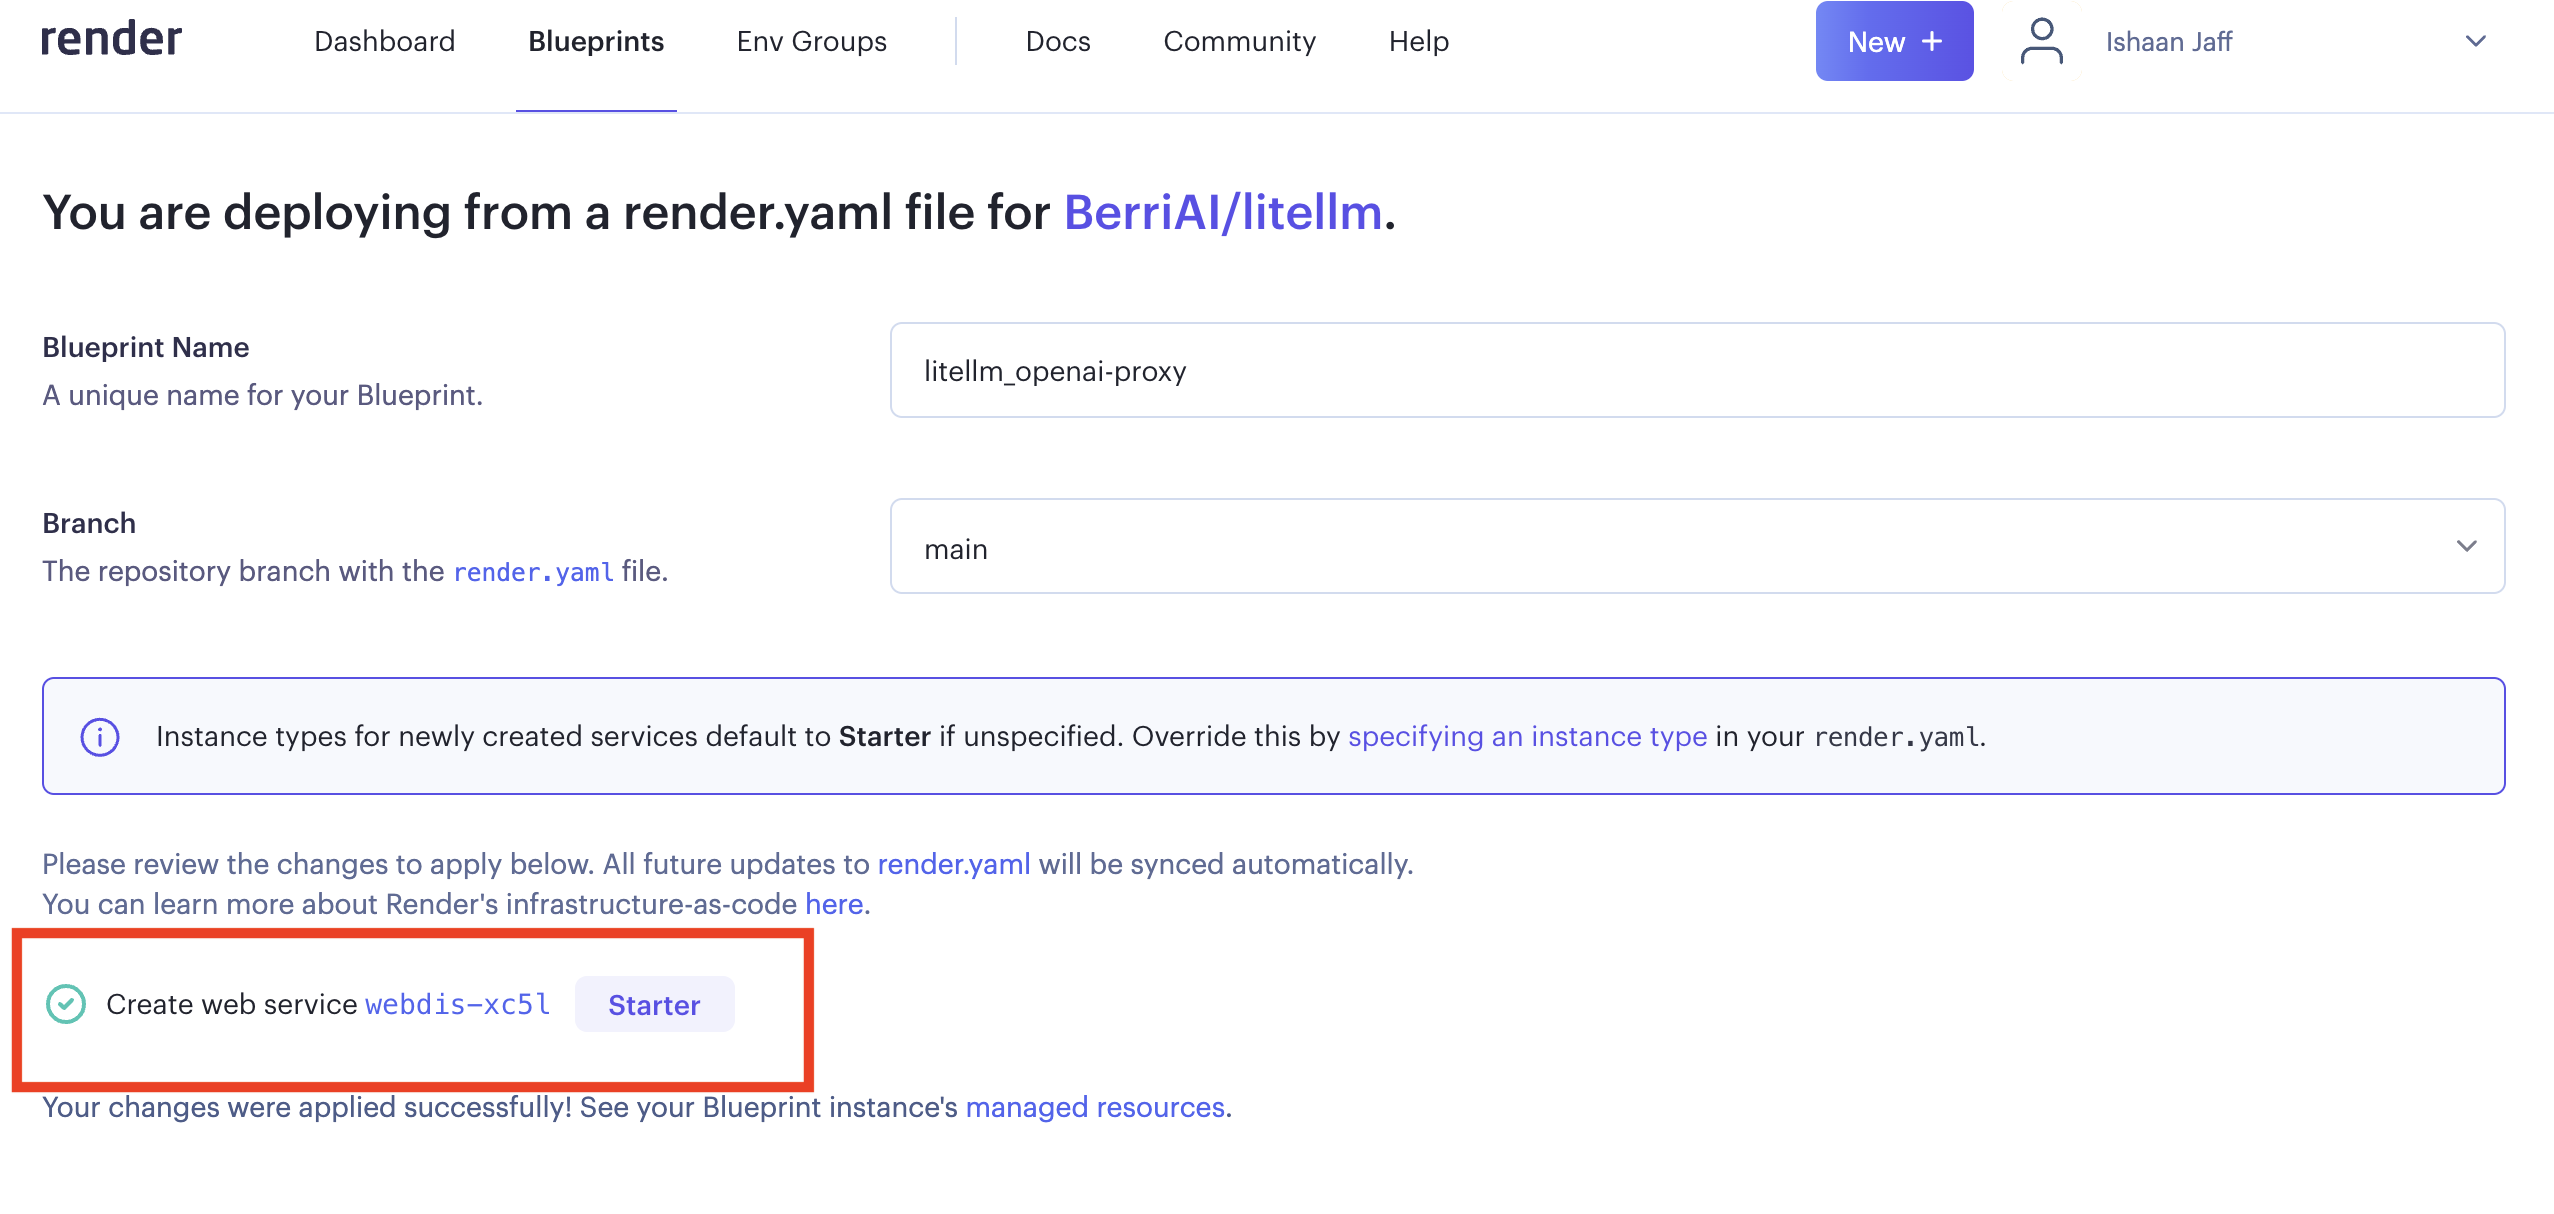Click the info circle icon in banner
Screen dimensions: 2554x1214
coord(100,737)
